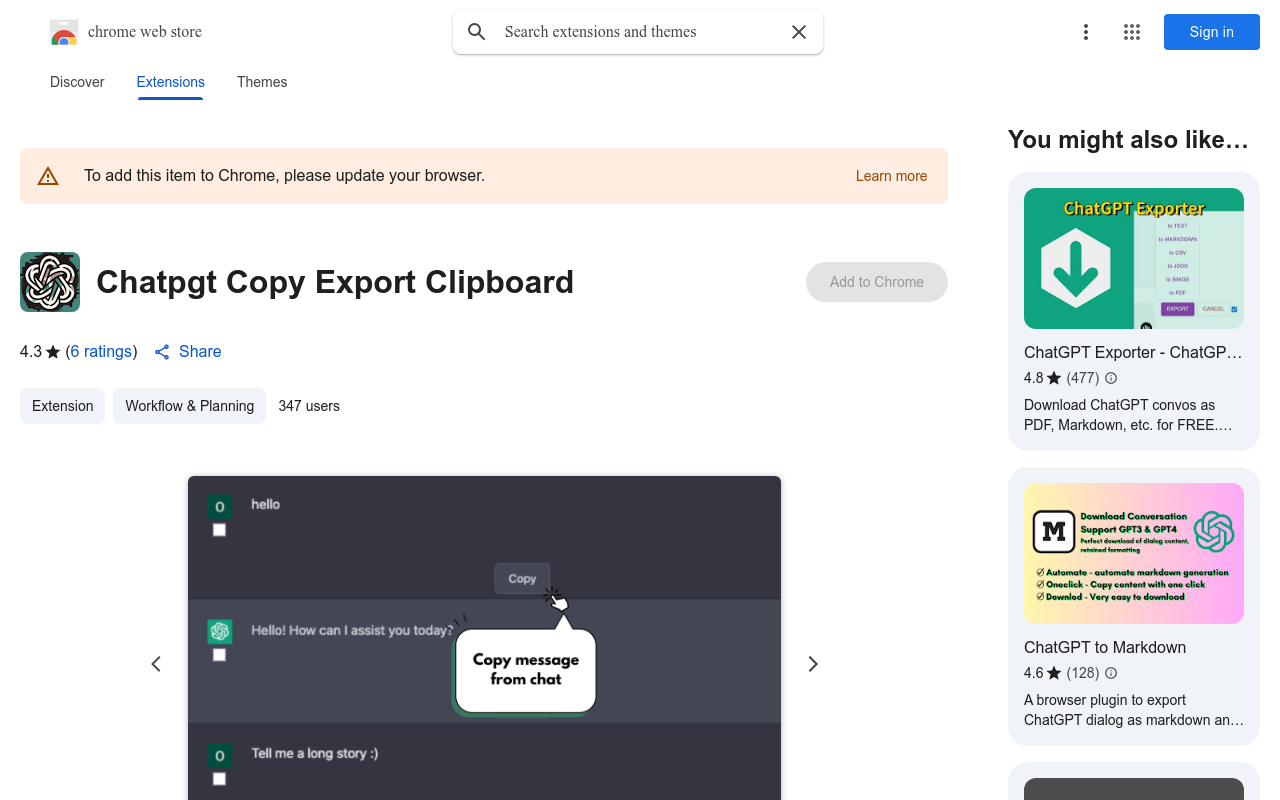The height and width of the screenshot is (800, 1280).
Task: Focus the Search extensions and themes field
Action: pyautogui.click(x=638, y=32)
